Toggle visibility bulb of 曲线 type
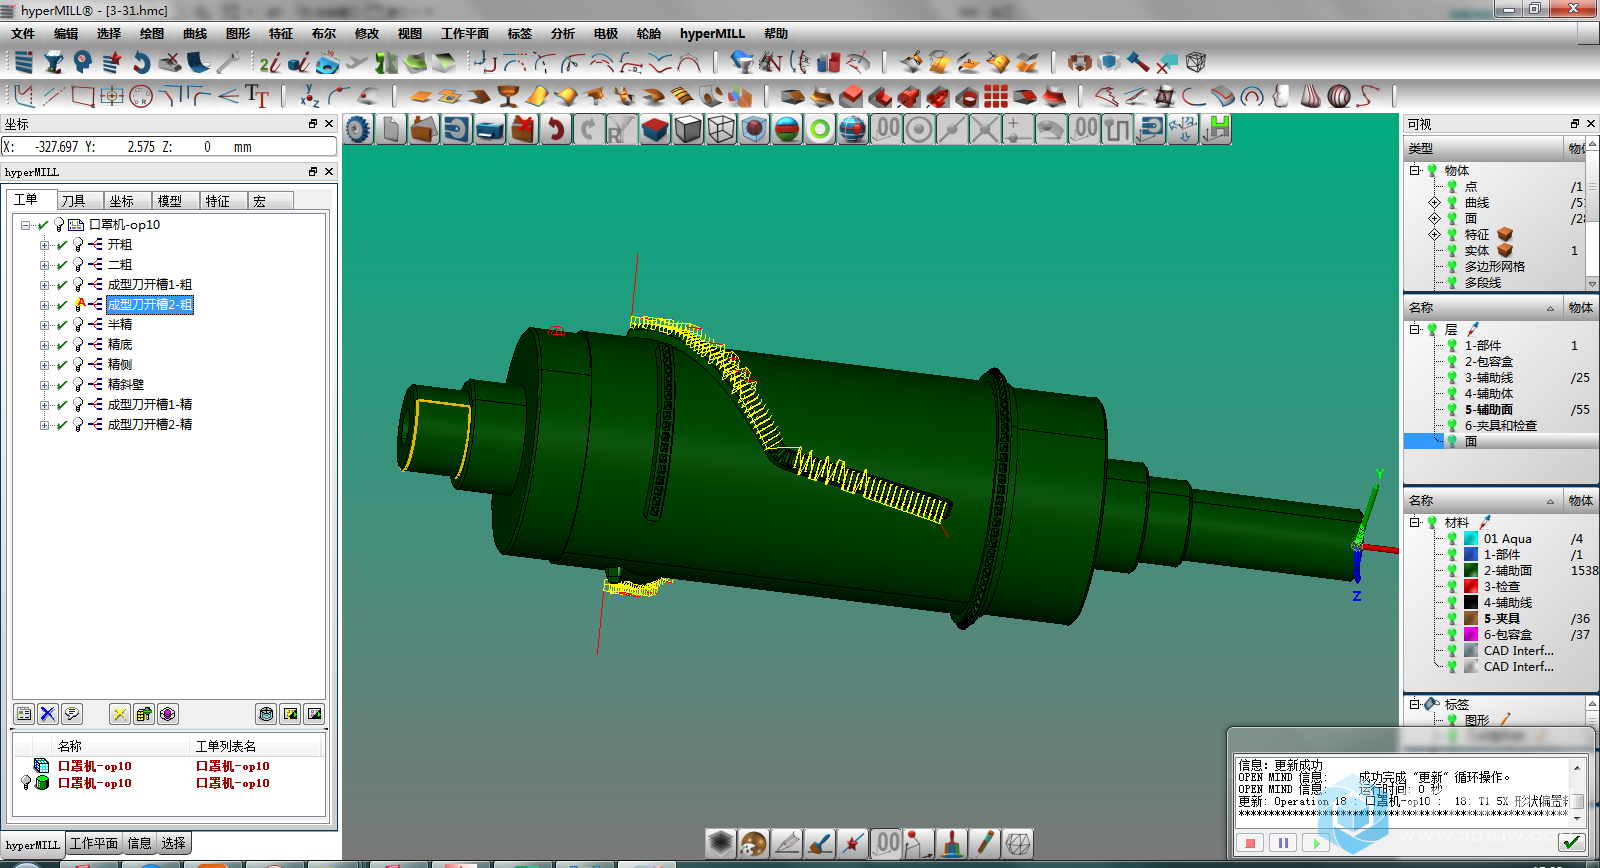Viewport: 1600px width, 868px height. pos(1452,202)
